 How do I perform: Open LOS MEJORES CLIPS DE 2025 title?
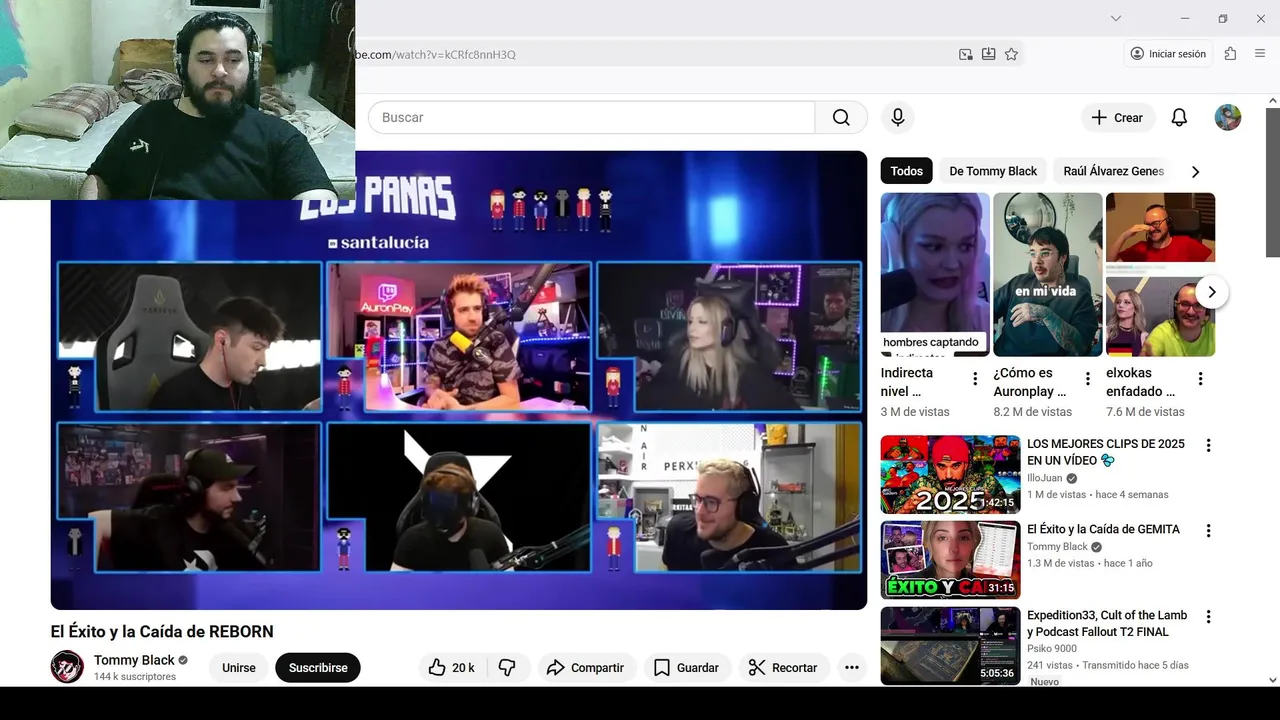coord(1106,452)
